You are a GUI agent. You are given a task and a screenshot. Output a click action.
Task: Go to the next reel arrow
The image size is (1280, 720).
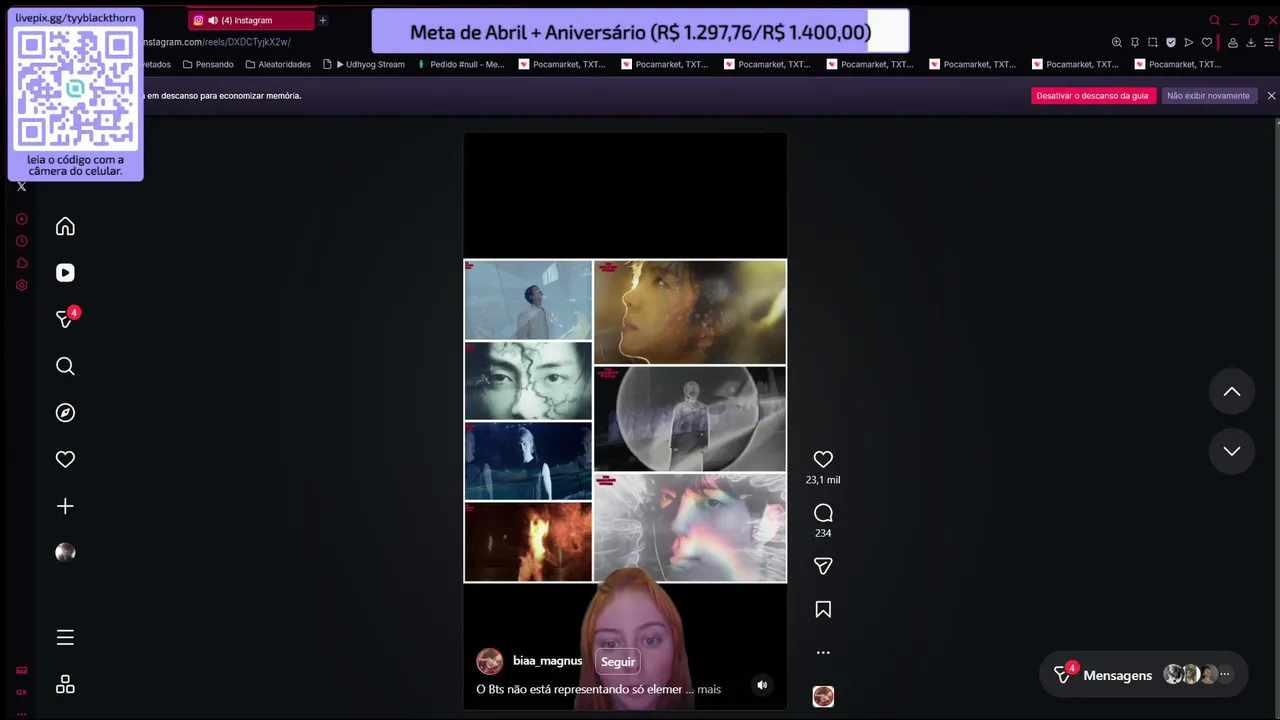point(1232,451)
